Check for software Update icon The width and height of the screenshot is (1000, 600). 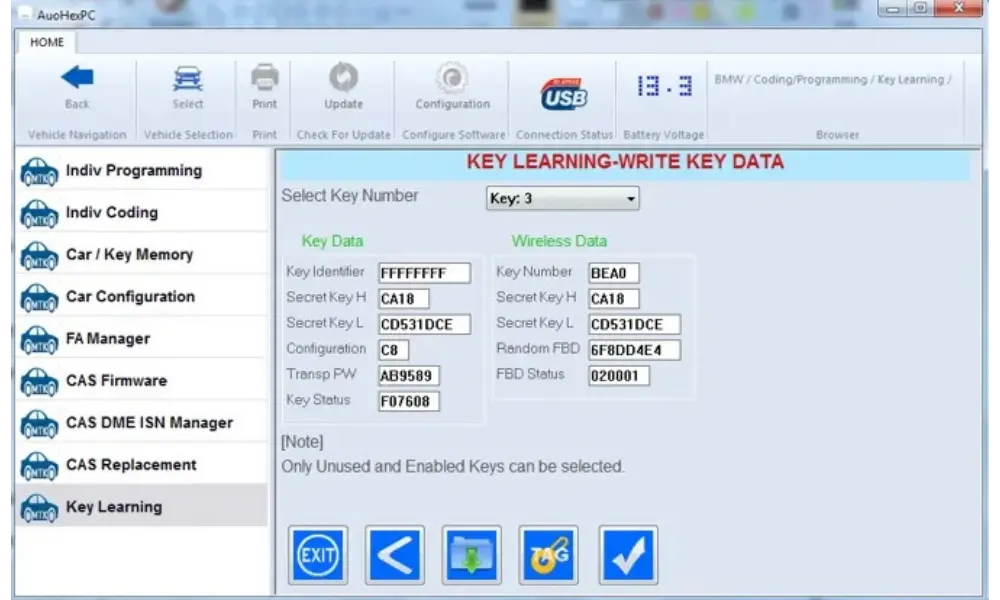[x=344, y=78]
